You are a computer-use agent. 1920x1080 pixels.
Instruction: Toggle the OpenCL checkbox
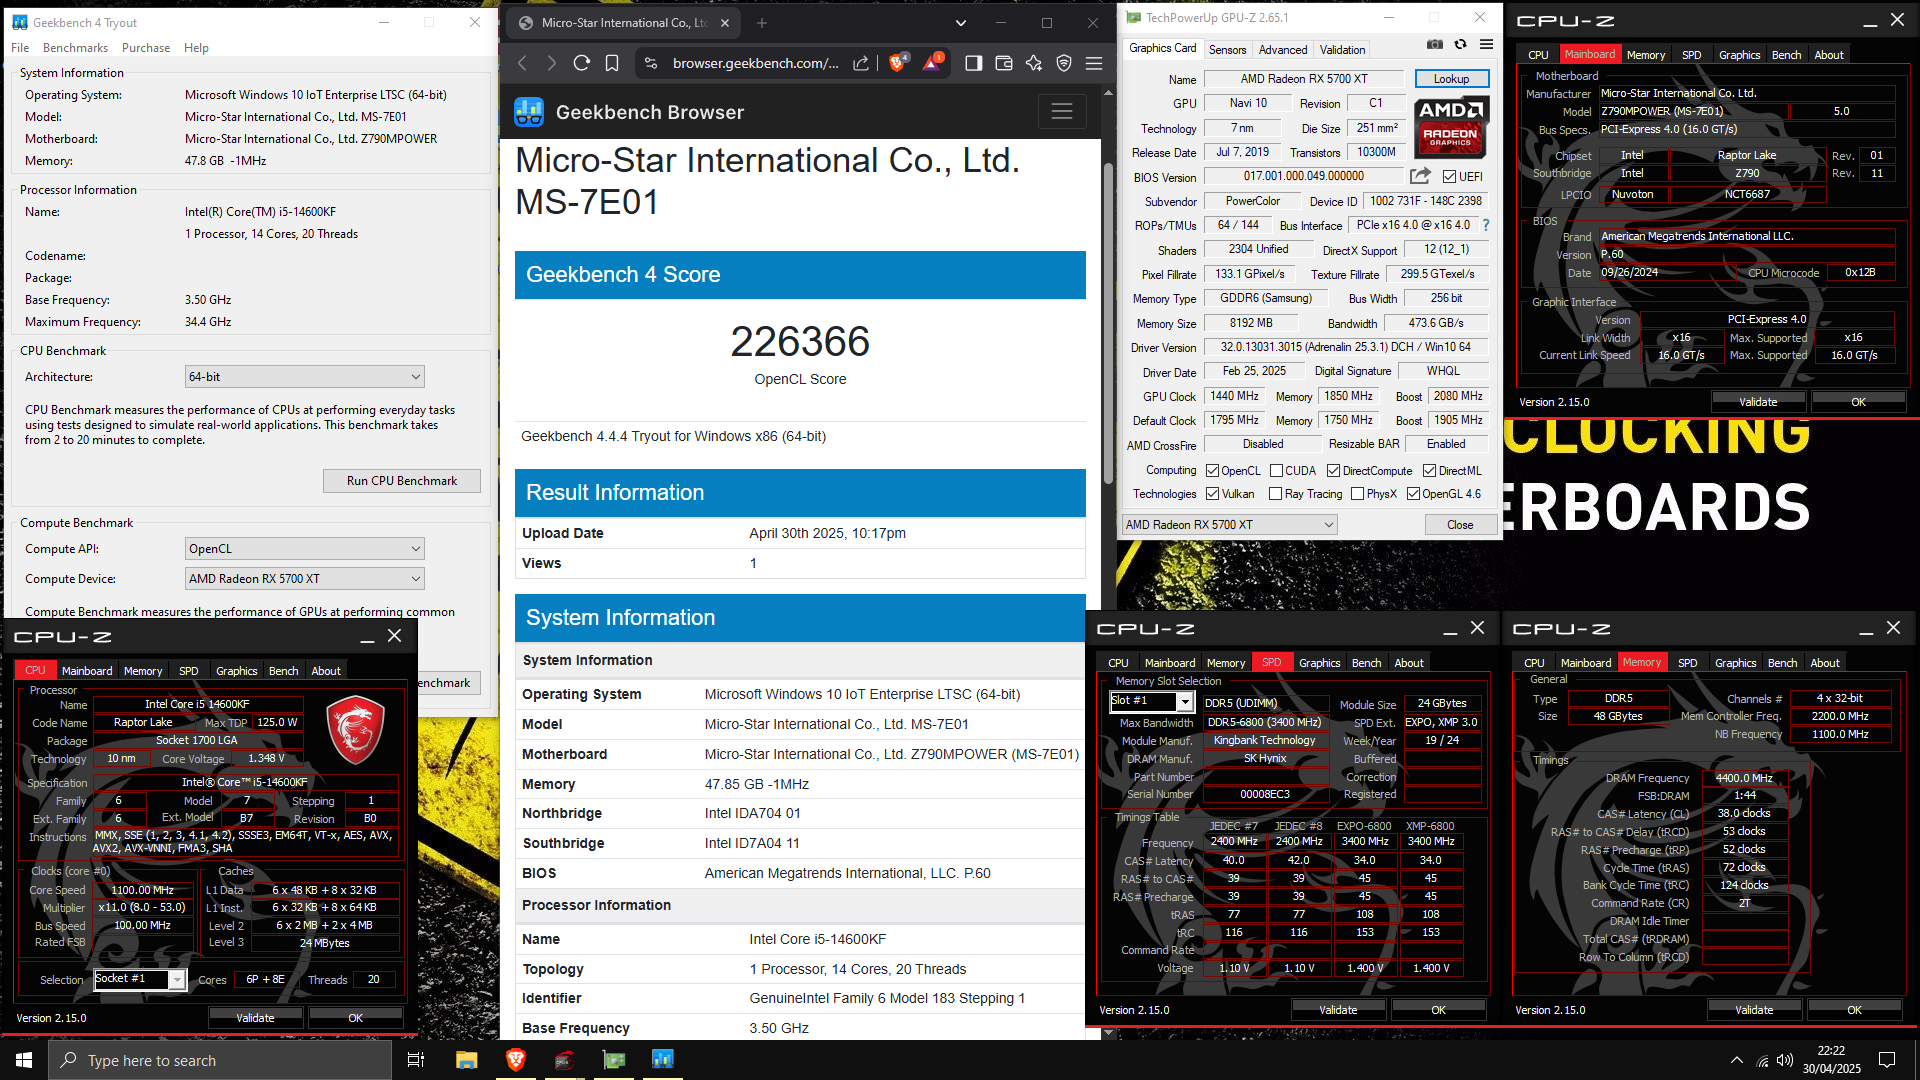1212,471
